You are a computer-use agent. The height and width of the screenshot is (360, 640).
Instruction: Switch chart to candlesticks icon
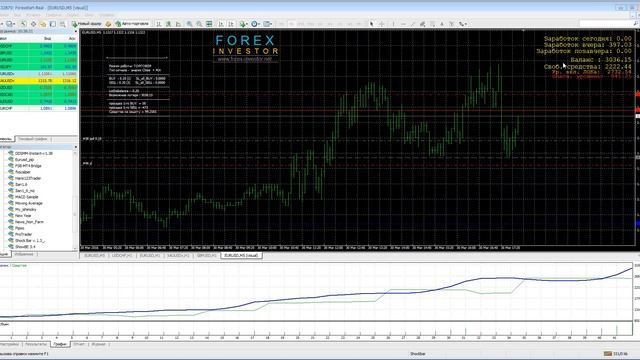pyautogui.click(x=168, y=24)
